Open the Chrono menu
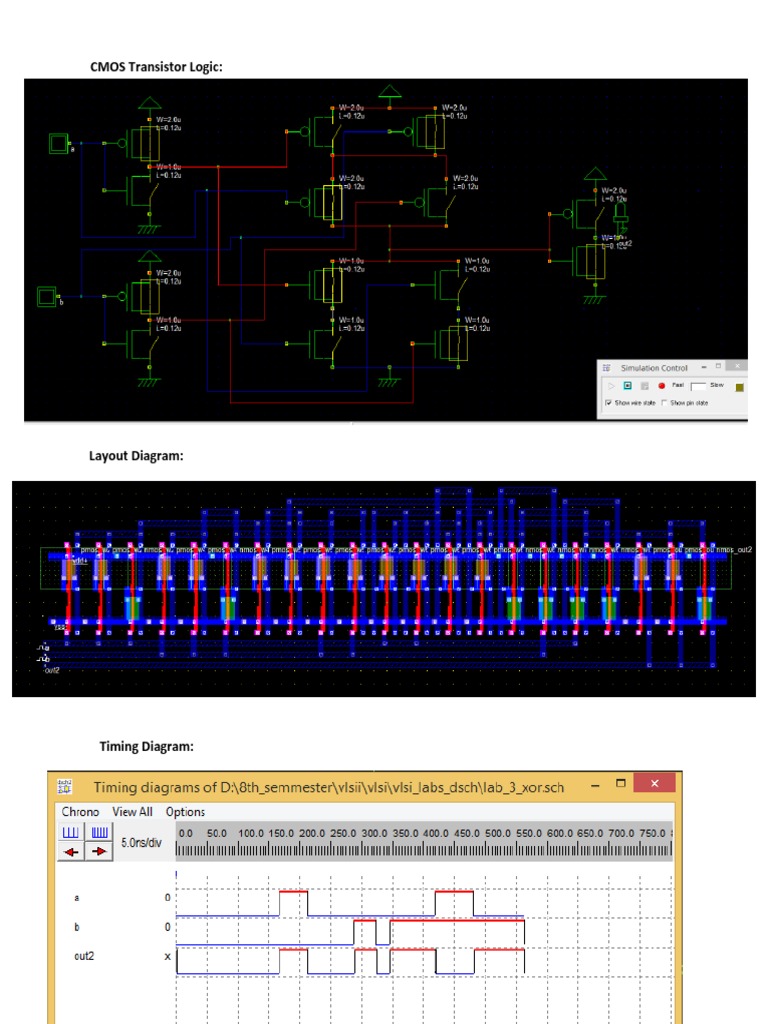This screenshot has width=768, height=1024. click(80, 812)
